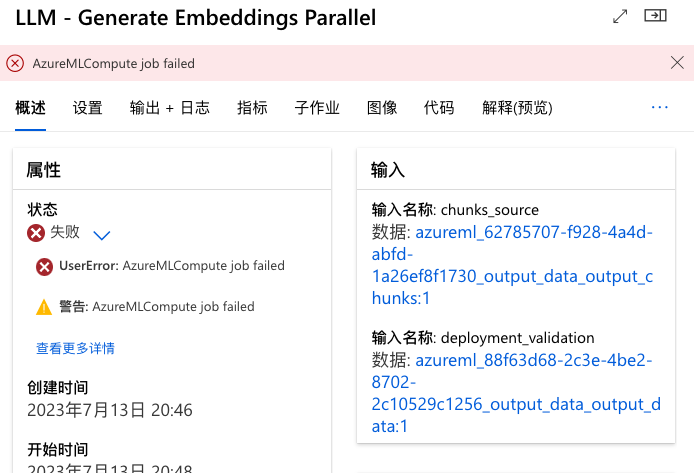Click the expand to full screen icon

pyautogui.click(x=620, y=16)
